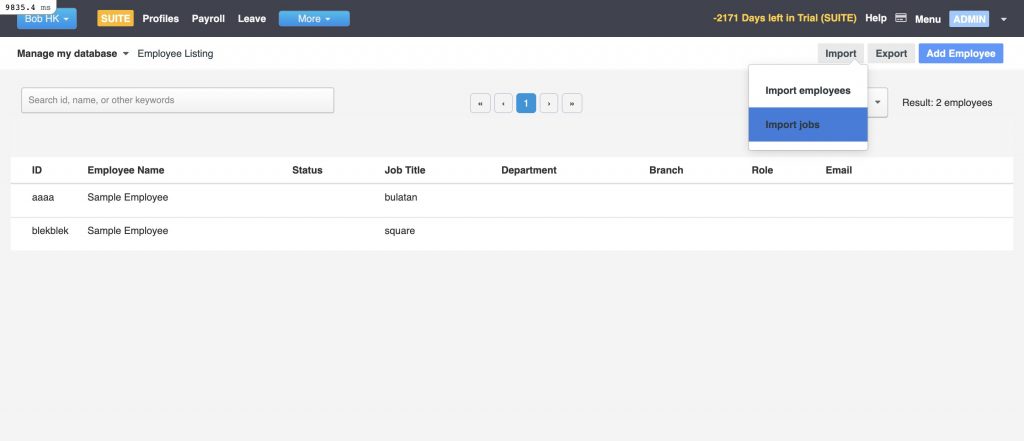Focus the employee search field
The height and width of the screenshot is (441, 1024).
[178, 100]
